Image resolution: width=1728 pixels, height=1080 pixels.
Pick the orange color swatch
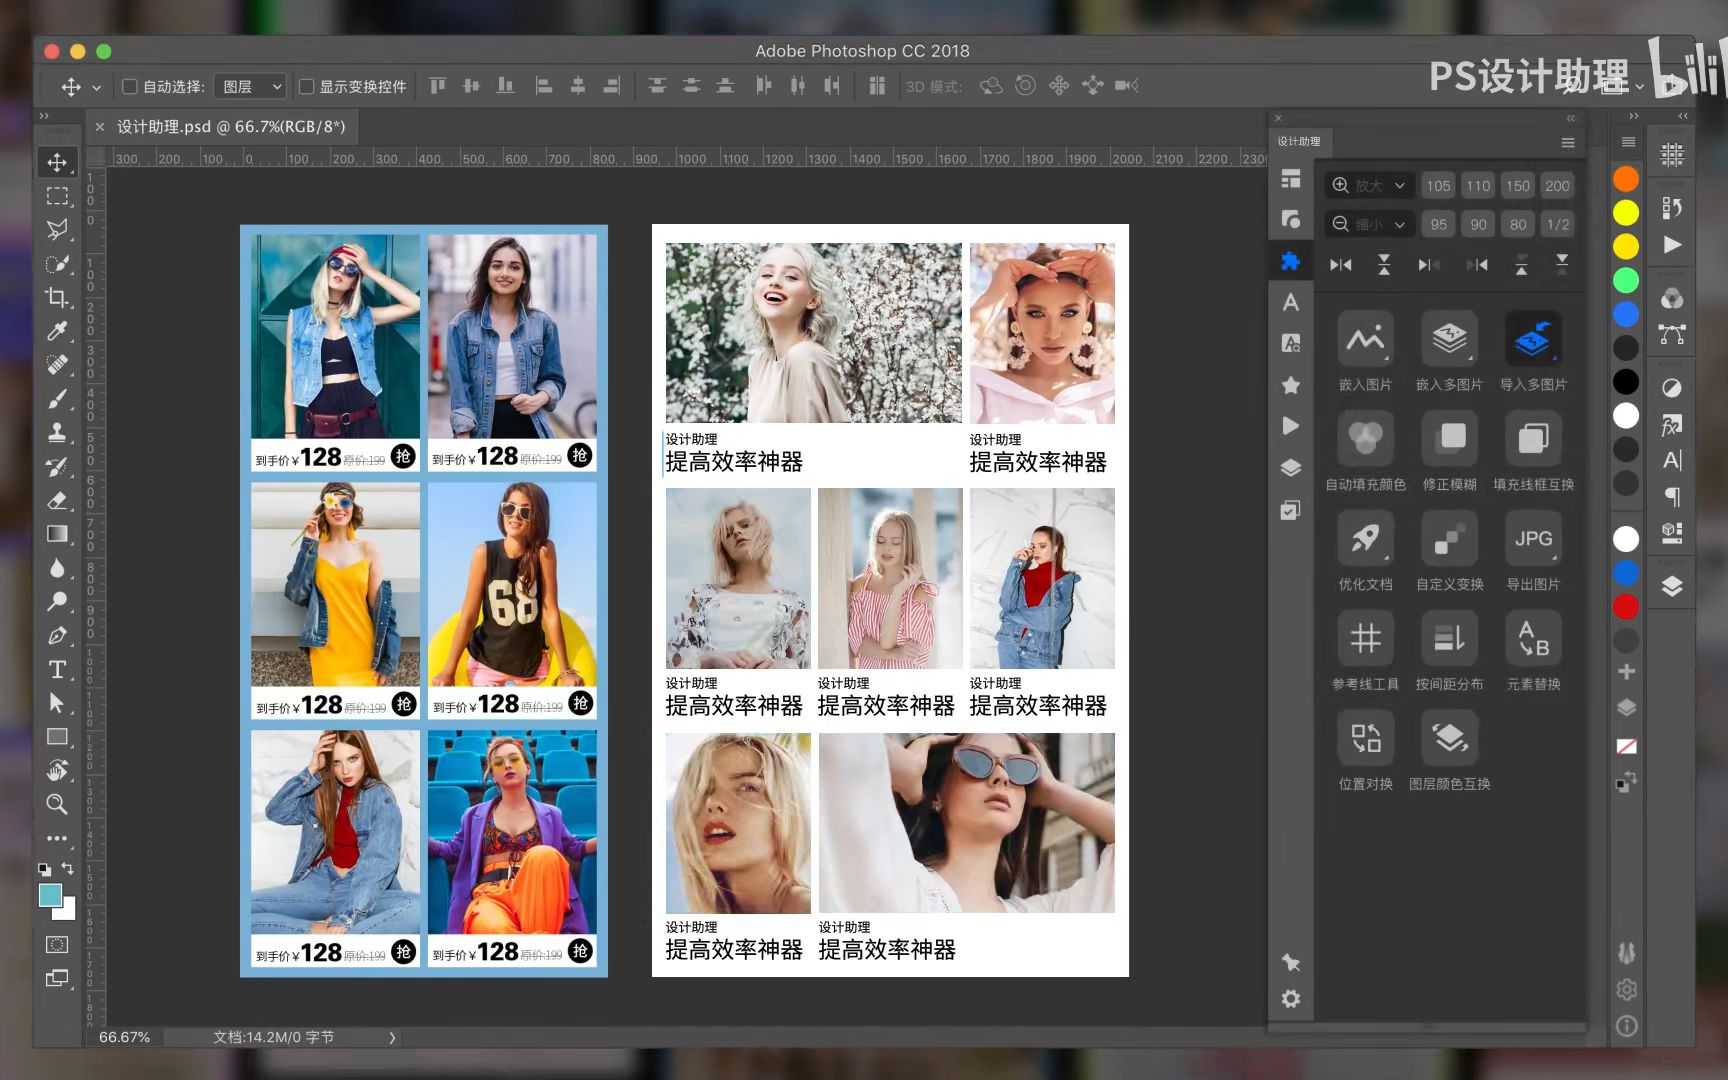1626,178
